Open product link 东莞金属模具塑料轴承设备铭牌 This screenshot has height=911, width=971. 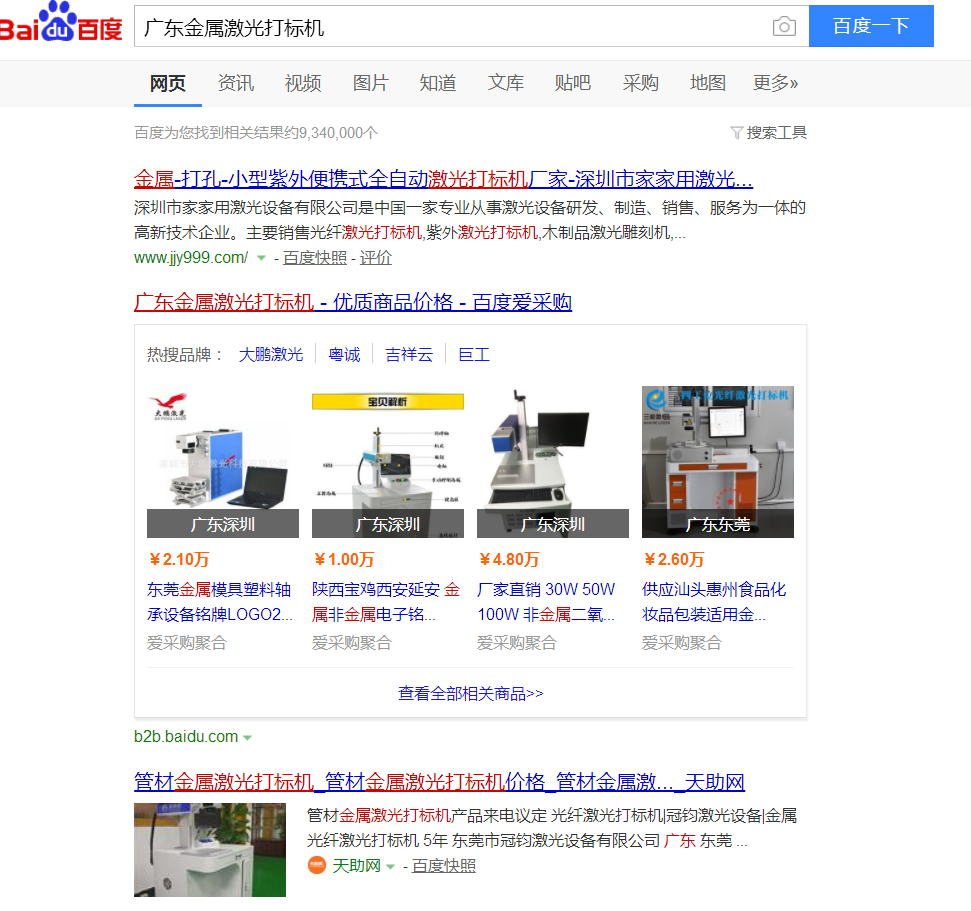coord(220,602)
